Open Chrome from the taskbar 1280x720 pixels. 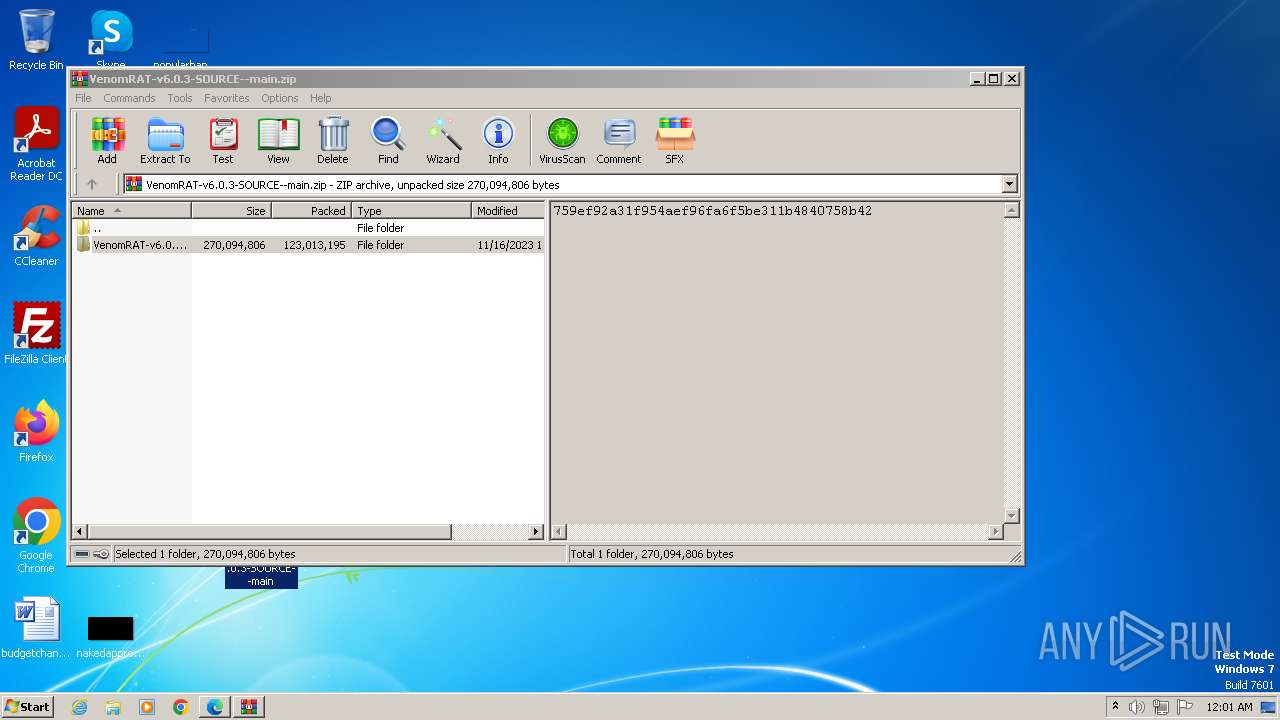181,707
